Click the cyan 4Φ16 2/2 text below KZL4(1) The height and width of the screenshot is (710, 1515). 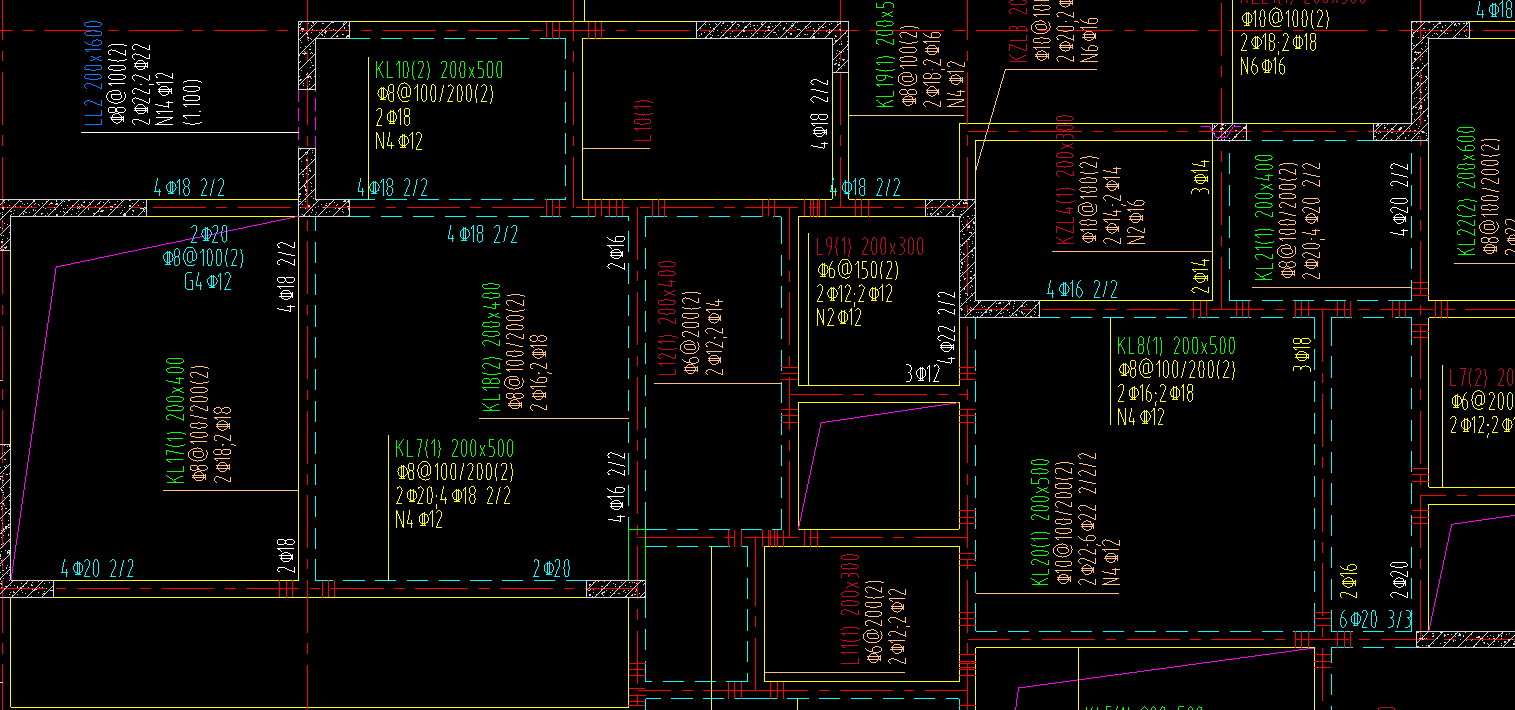1082,290
